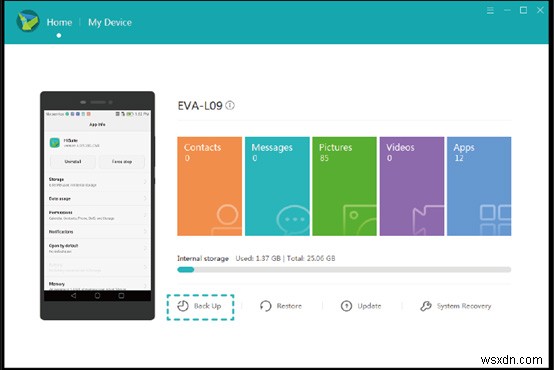The height and width of the screenshot is (370, 554).
Task: Click the camera icon on Videos tile
Action: pyautogui.click(x=428, y=220)
